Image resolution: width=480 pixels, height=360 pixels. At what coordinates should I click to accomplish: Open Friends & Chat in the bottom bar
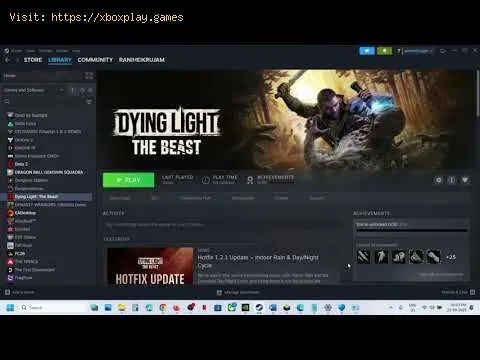[x=458, y=292]
